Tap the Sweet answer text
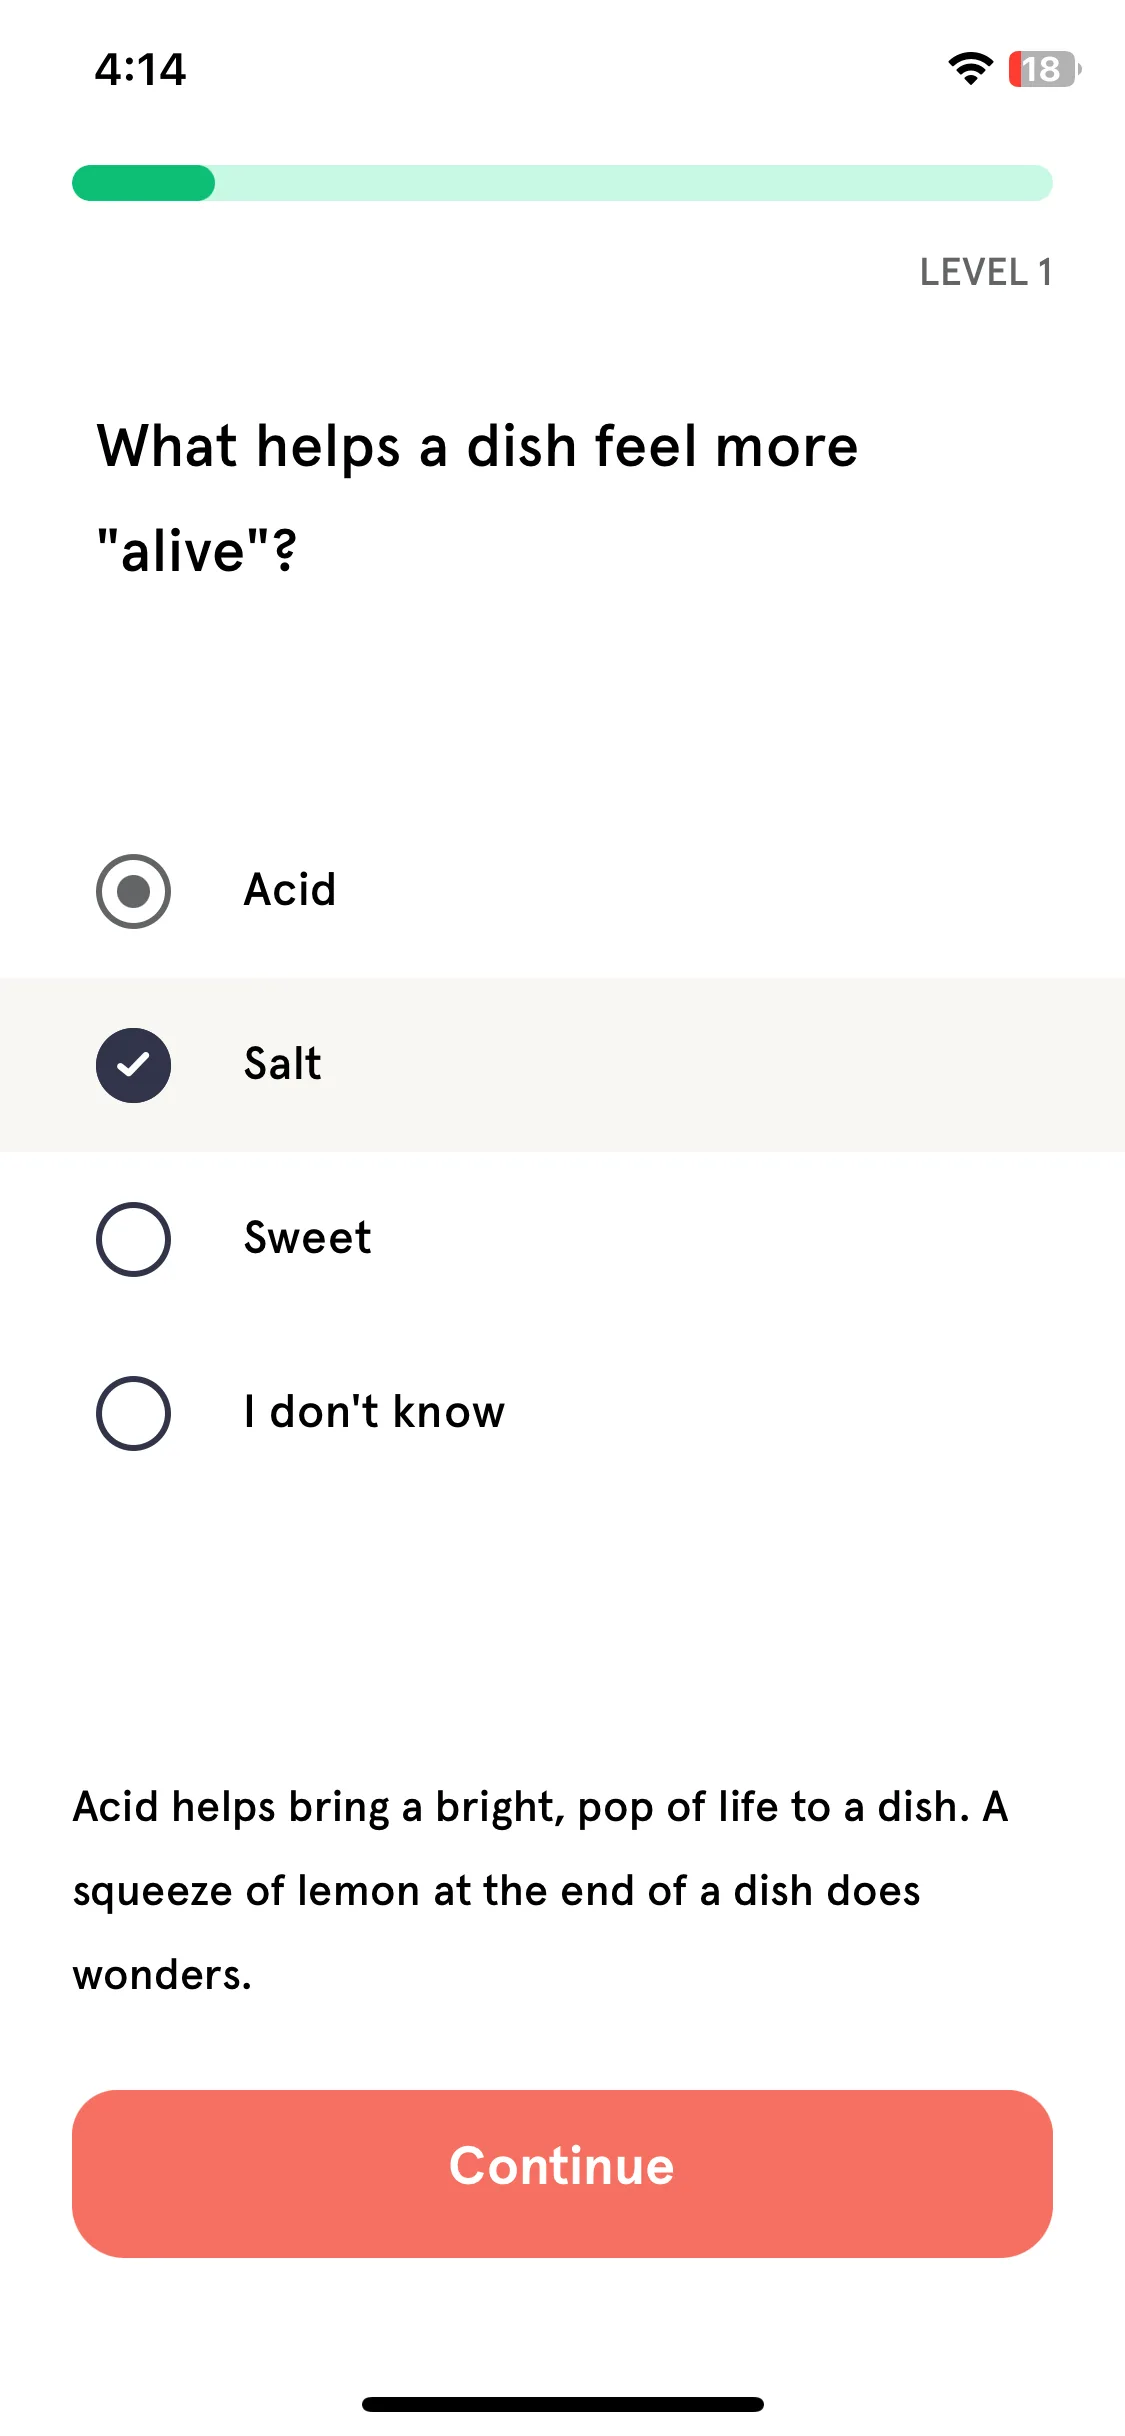 click(x=308, y=1238)
